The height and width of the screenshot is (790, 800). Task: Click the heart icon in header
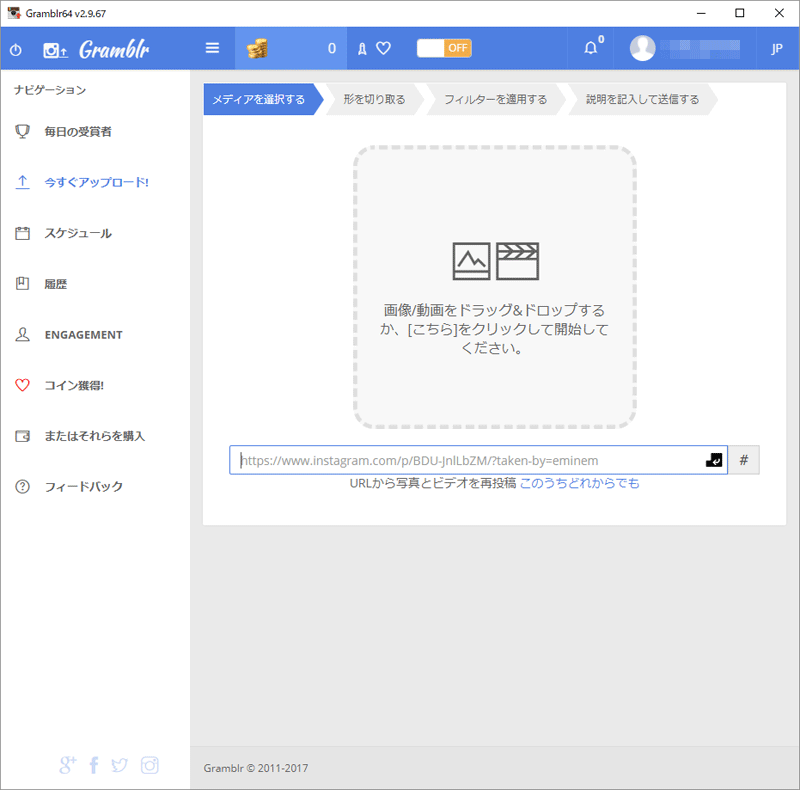coord(383,48)
